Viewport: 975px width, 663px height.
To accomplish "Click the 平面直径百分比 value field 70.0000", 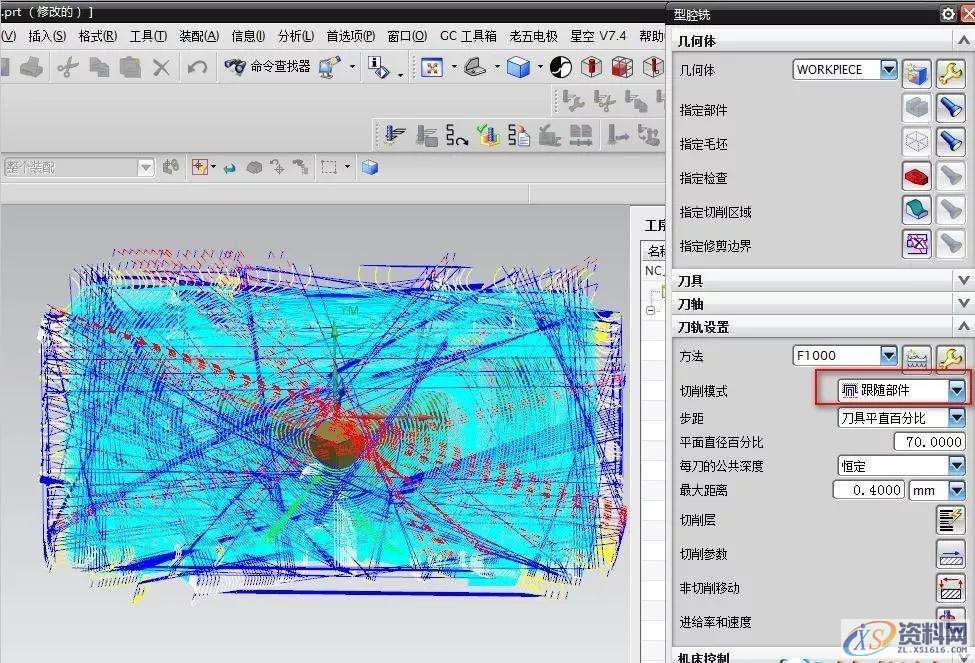I will pos(929,442).
